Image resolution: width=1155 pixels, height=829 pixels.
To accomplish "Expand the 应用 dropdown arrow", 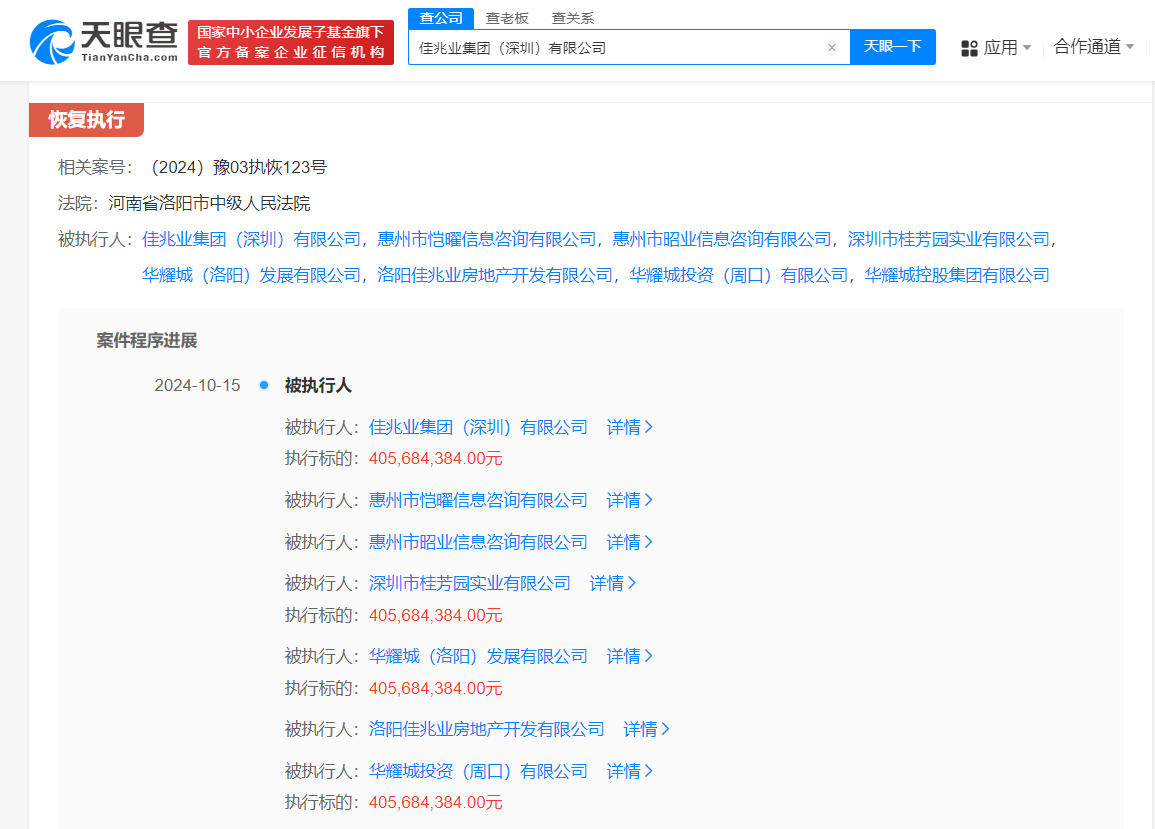I will coord(1027,48).
